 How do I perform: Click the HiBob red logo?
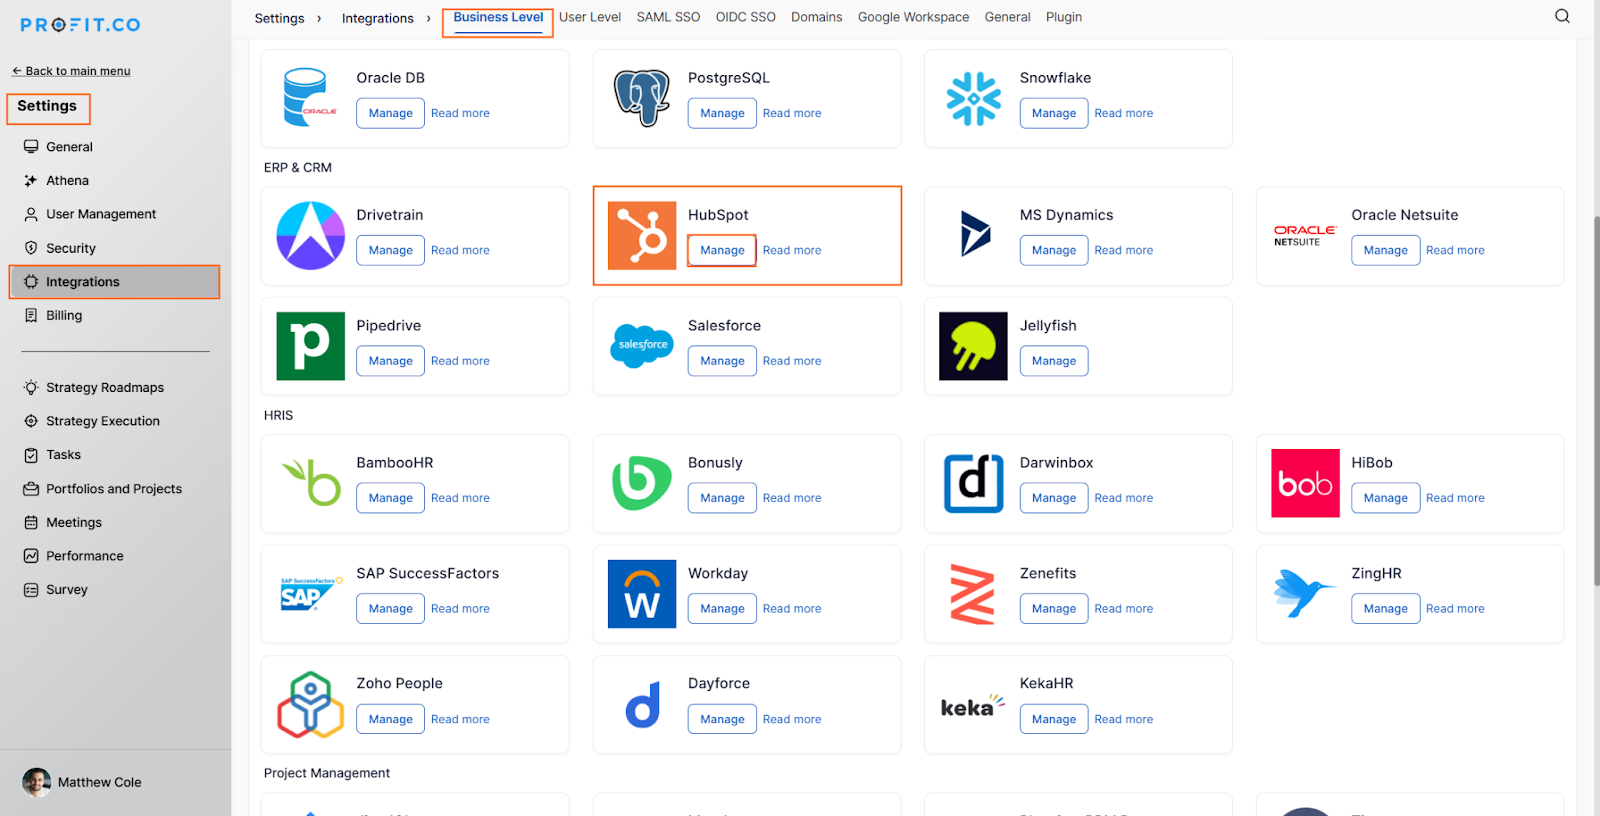tap(1305, 483)
